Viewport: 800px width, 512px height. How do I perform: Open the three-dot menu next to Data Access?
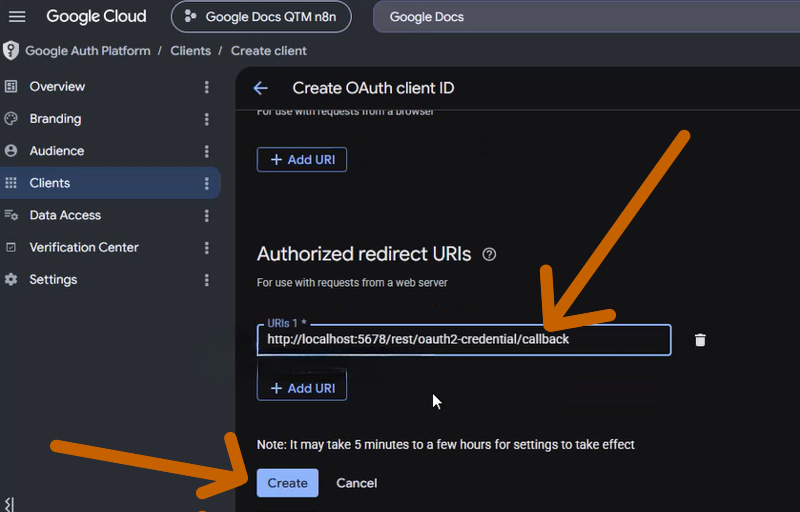[x=207, y=215]
